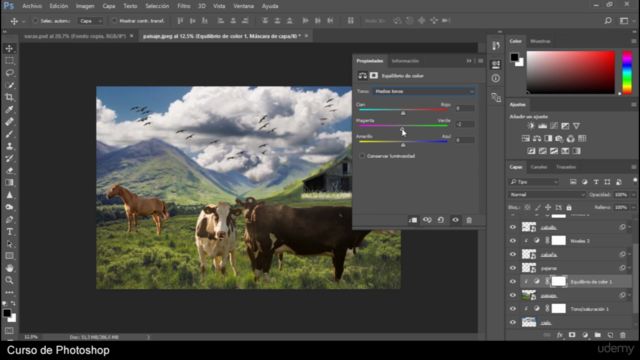Screen dimensions: 640x360
Task: Select the Rectangular Marquee tool
Action: [x=9, y=61]
